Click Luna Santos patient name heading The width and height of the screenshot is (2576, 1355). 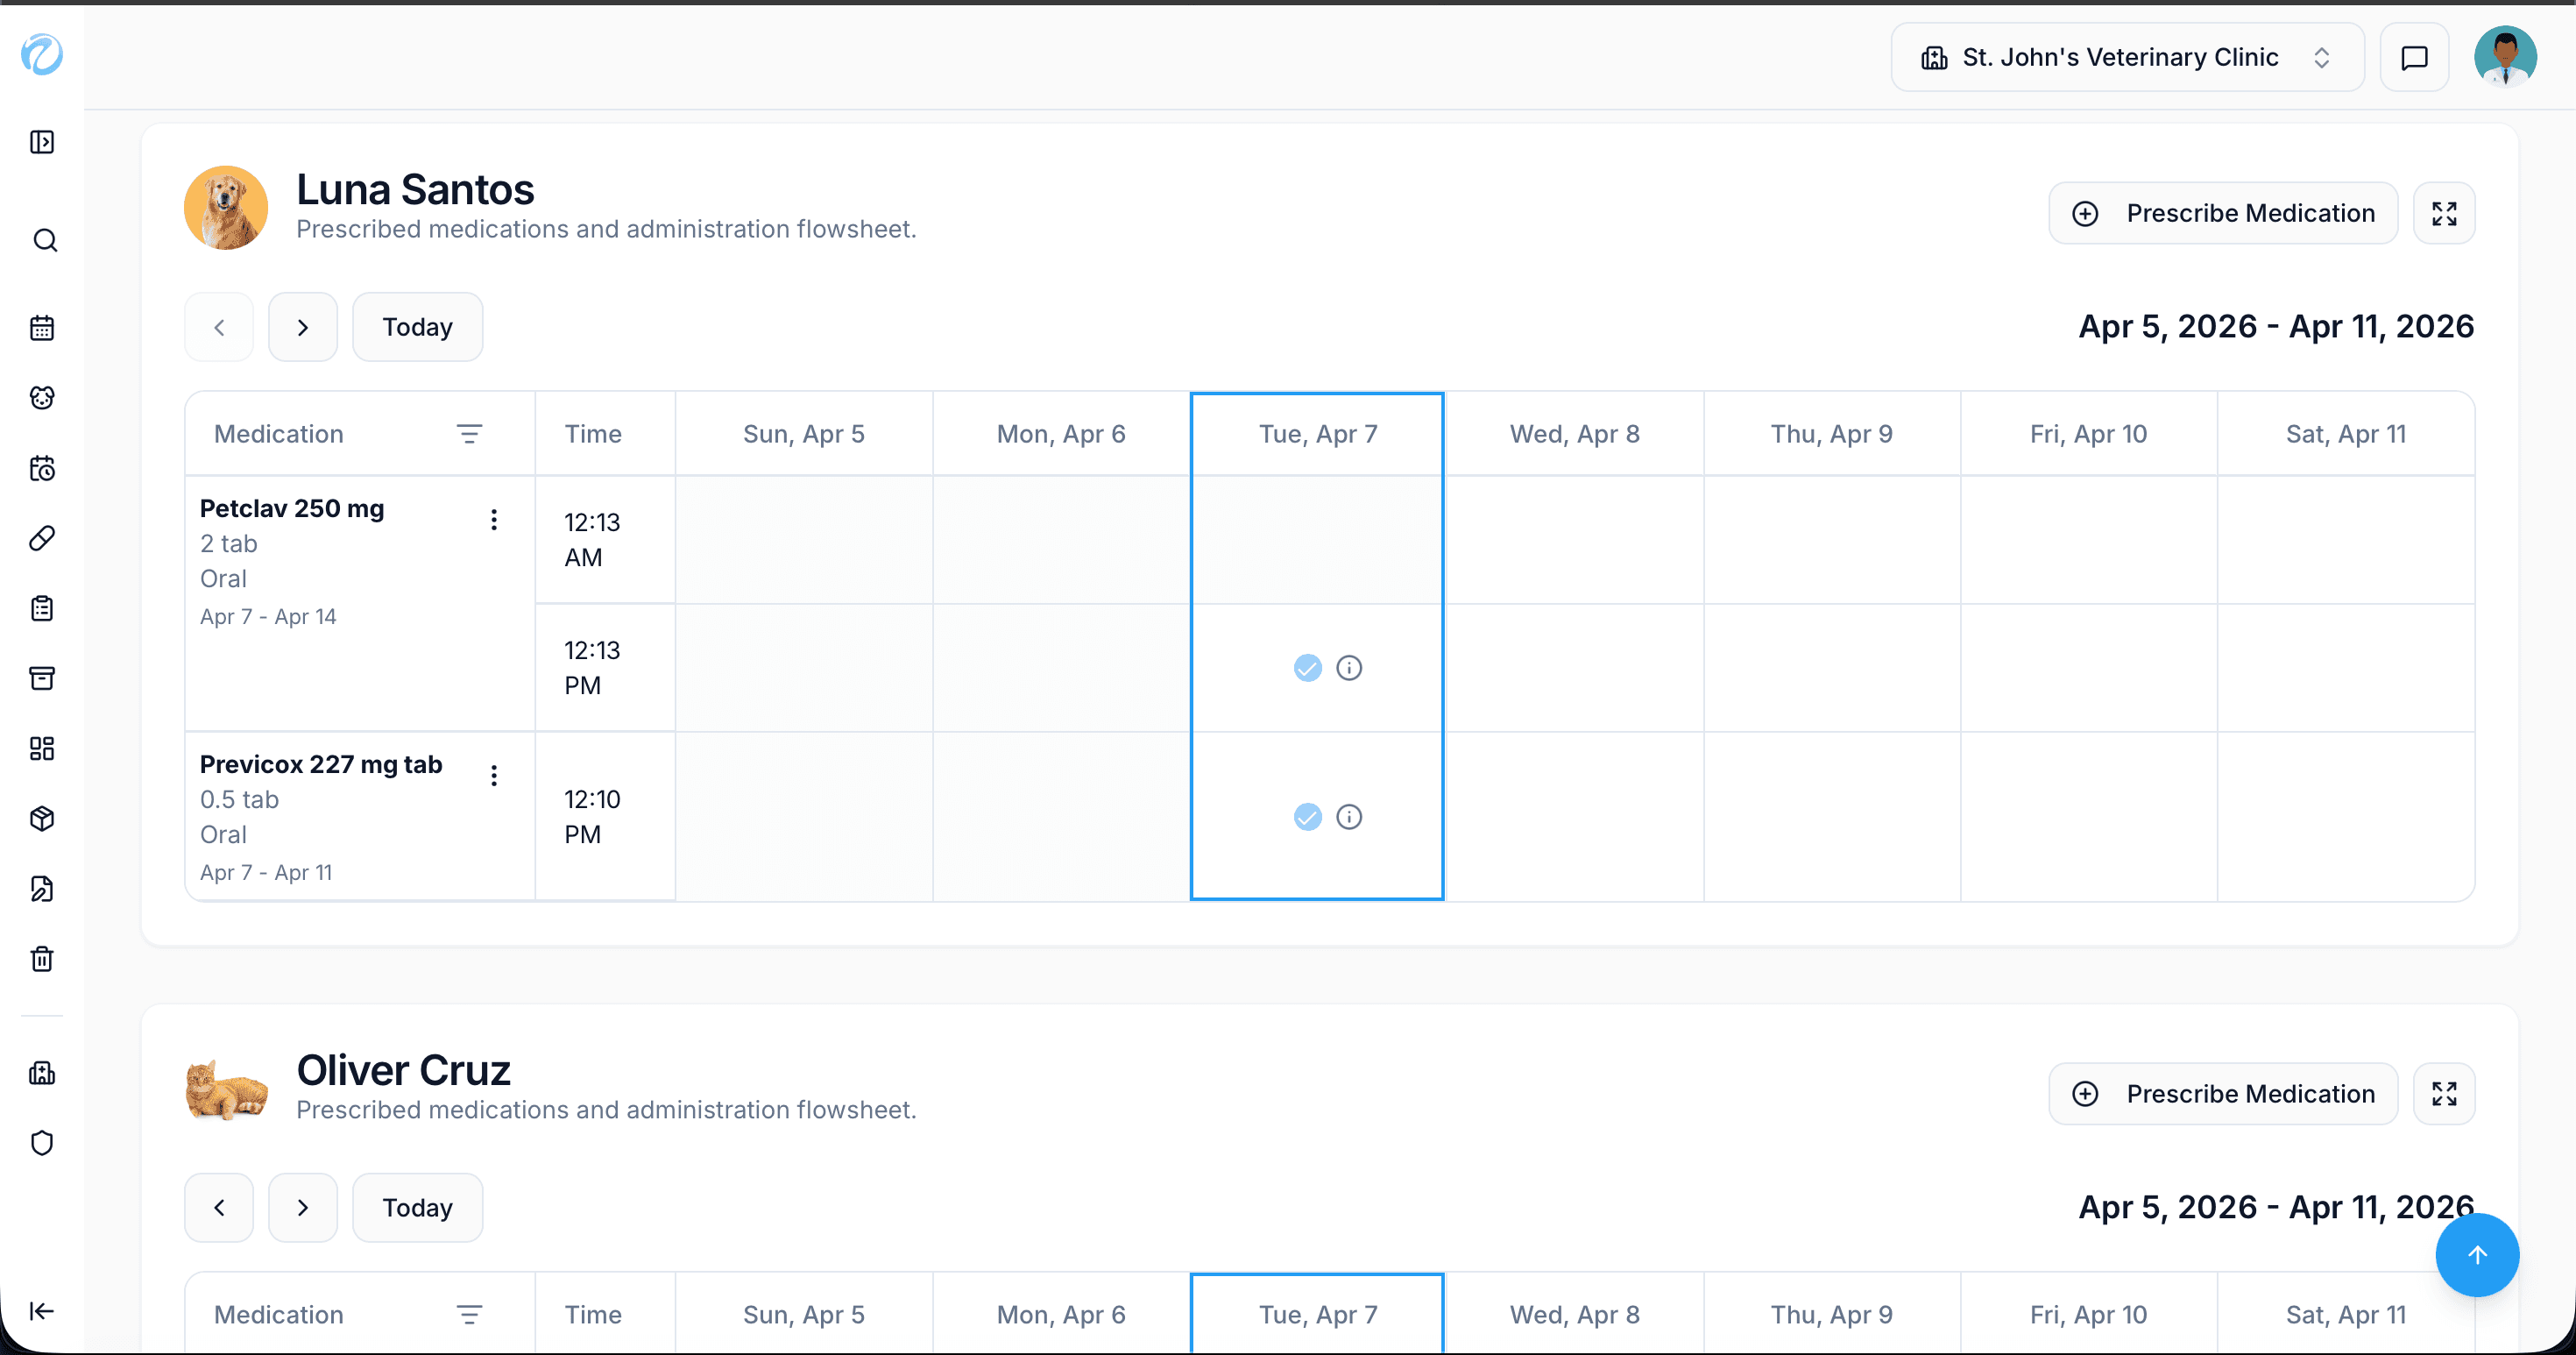[x=415, y=189]
